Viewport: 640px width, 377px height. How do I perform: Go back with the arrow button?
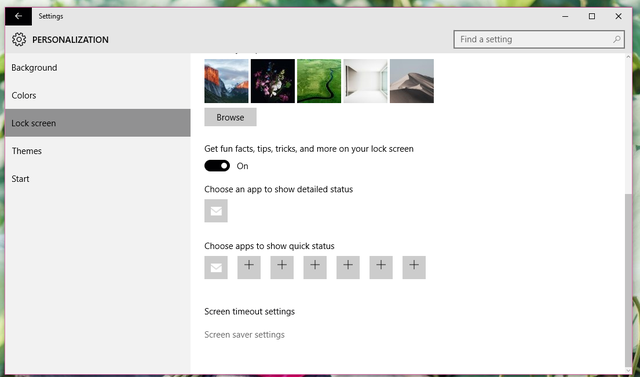point(18,16)
